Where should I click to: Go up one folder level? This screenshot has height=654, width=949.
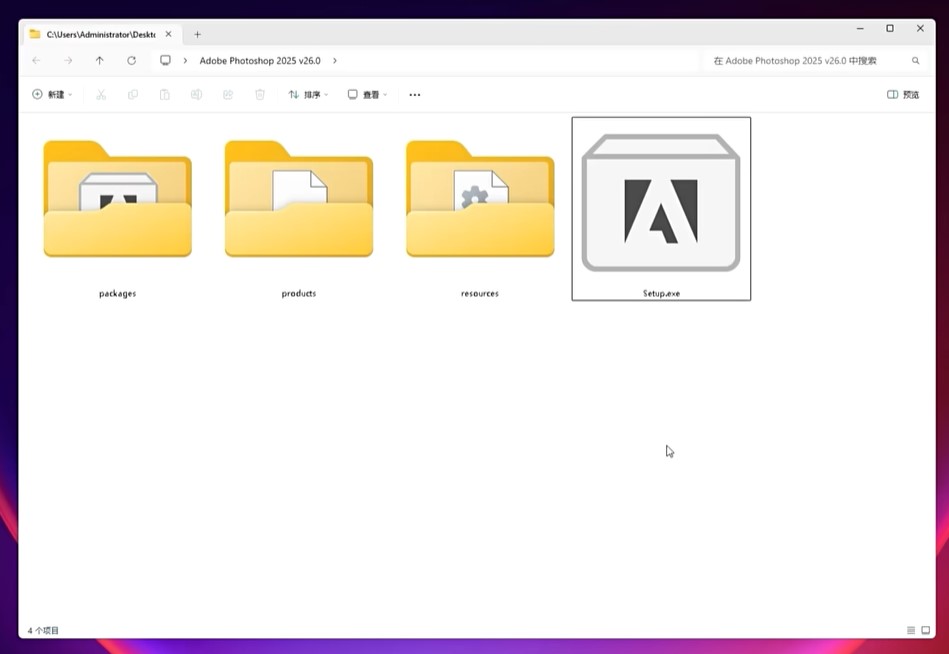click(x=99, y=60)
